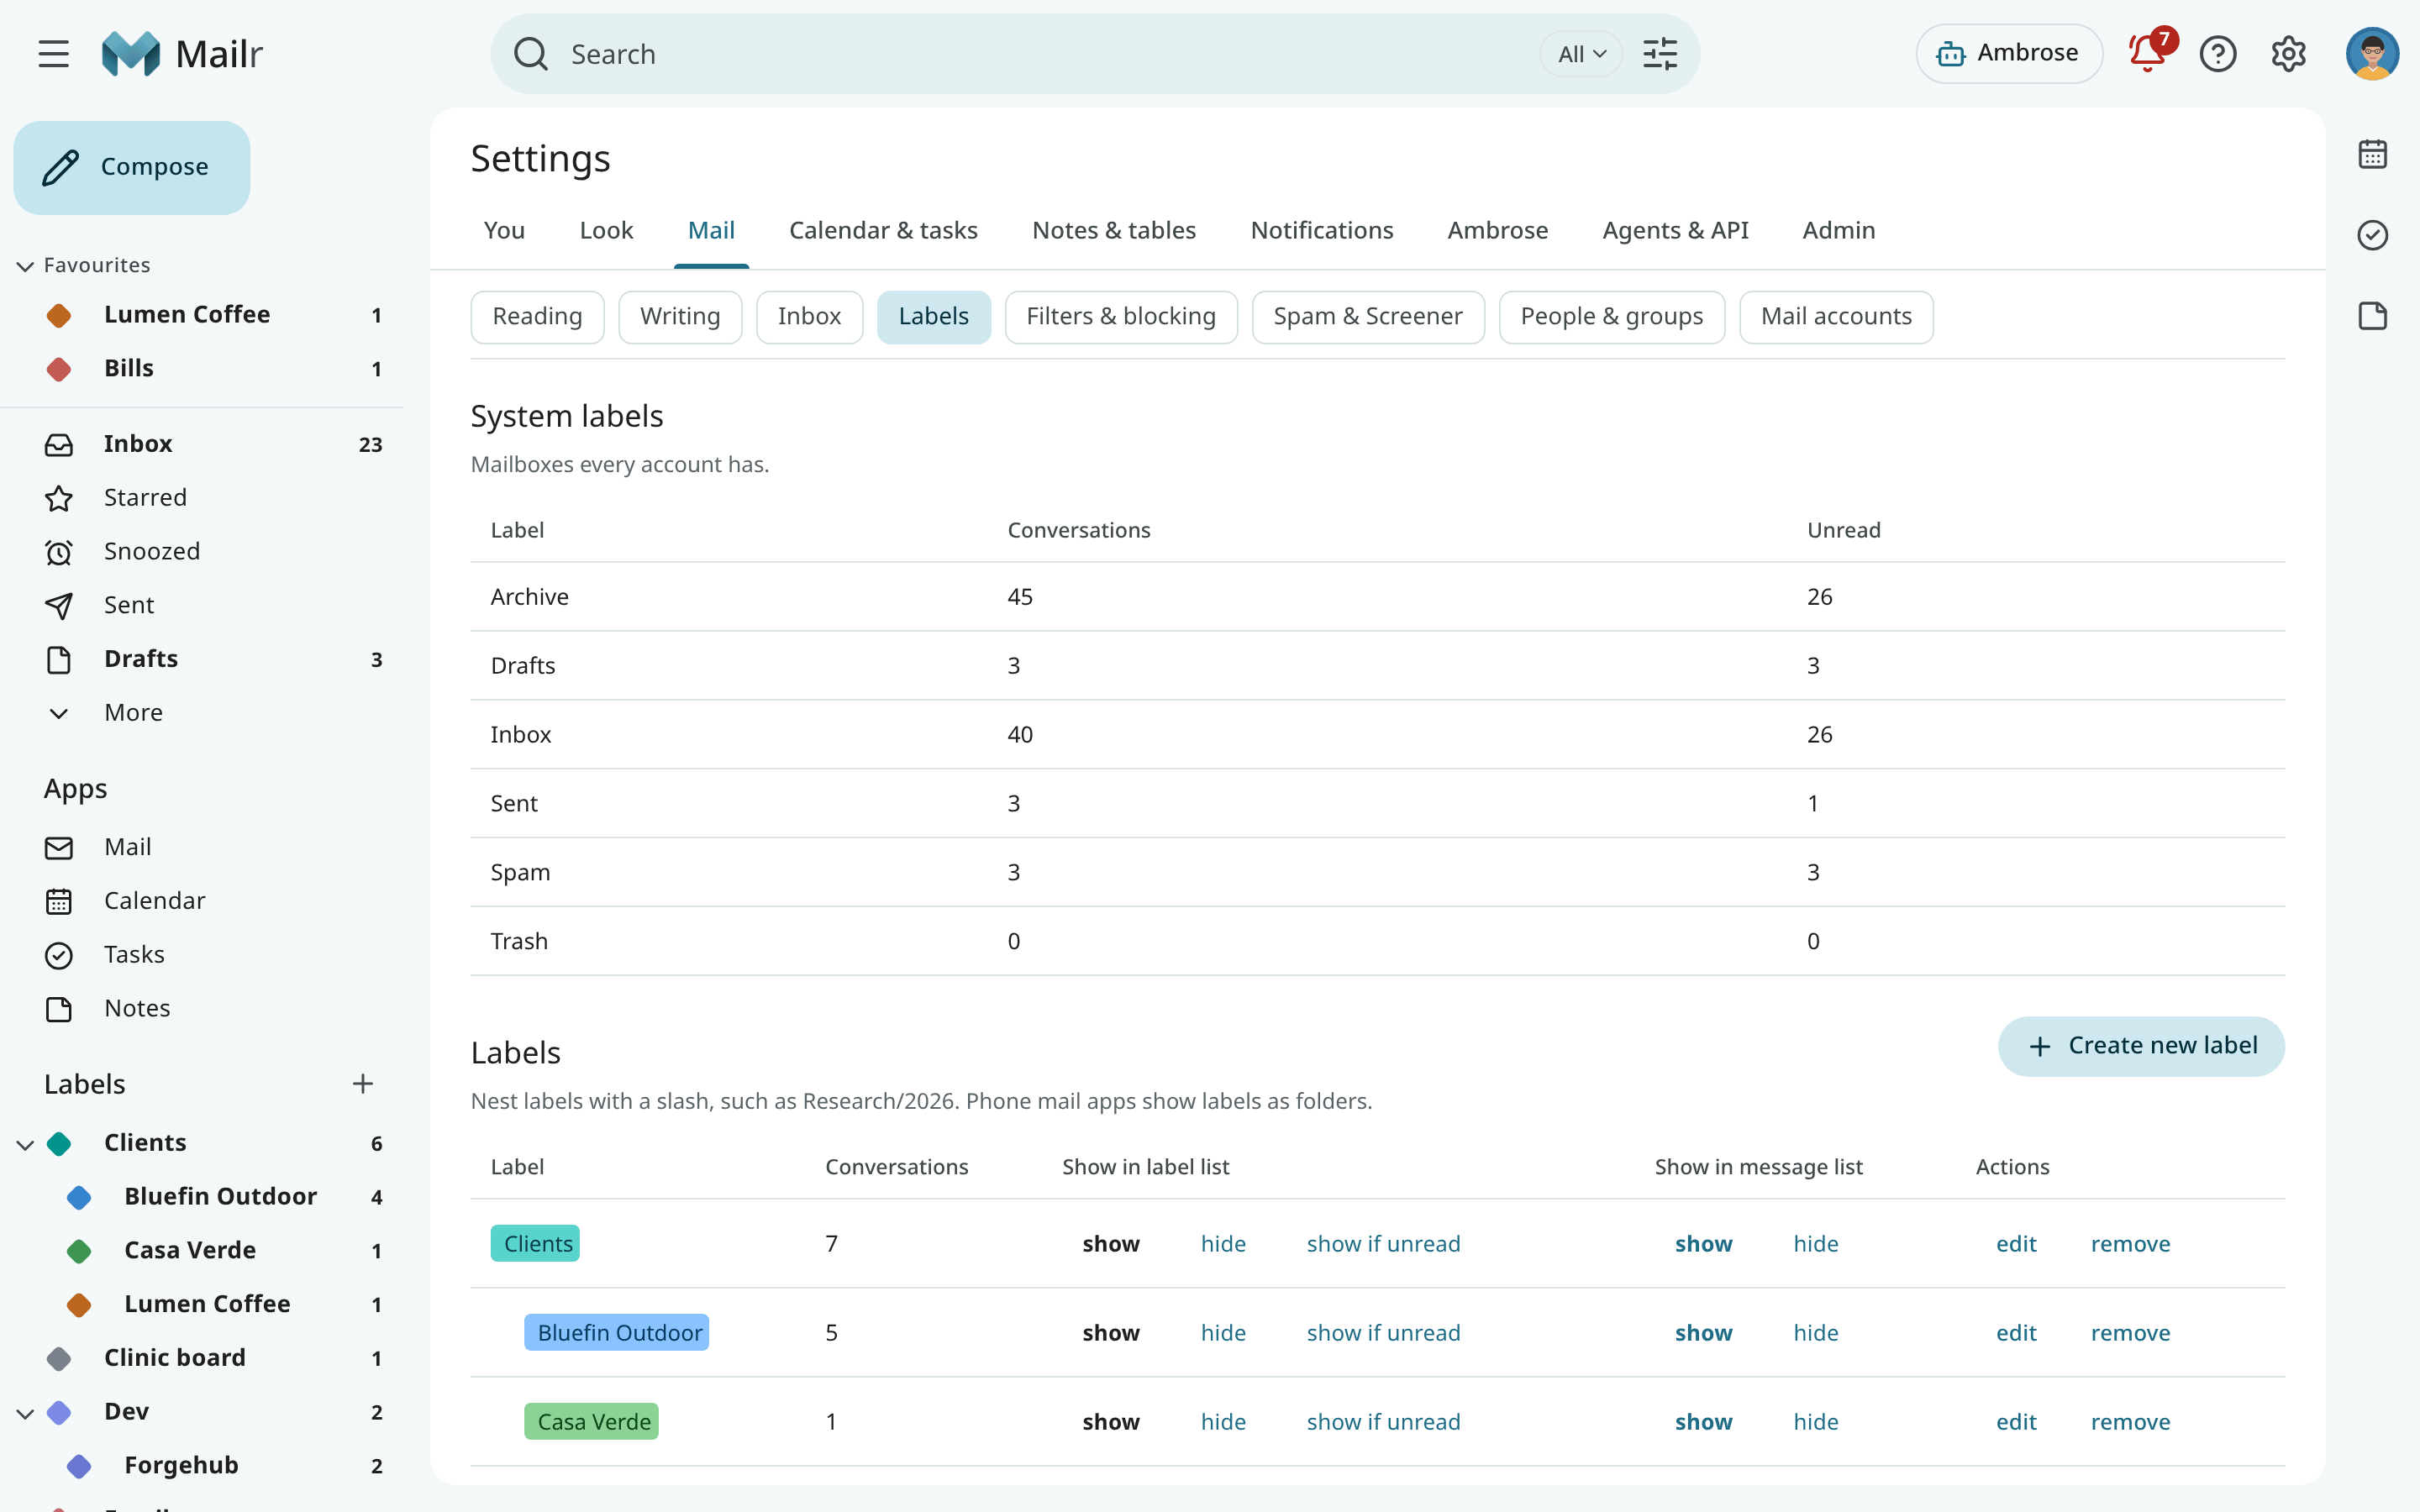Open the Calendar app in sidebar
The height and width of the screenshot is (1512, 2420).
point(201,901)
